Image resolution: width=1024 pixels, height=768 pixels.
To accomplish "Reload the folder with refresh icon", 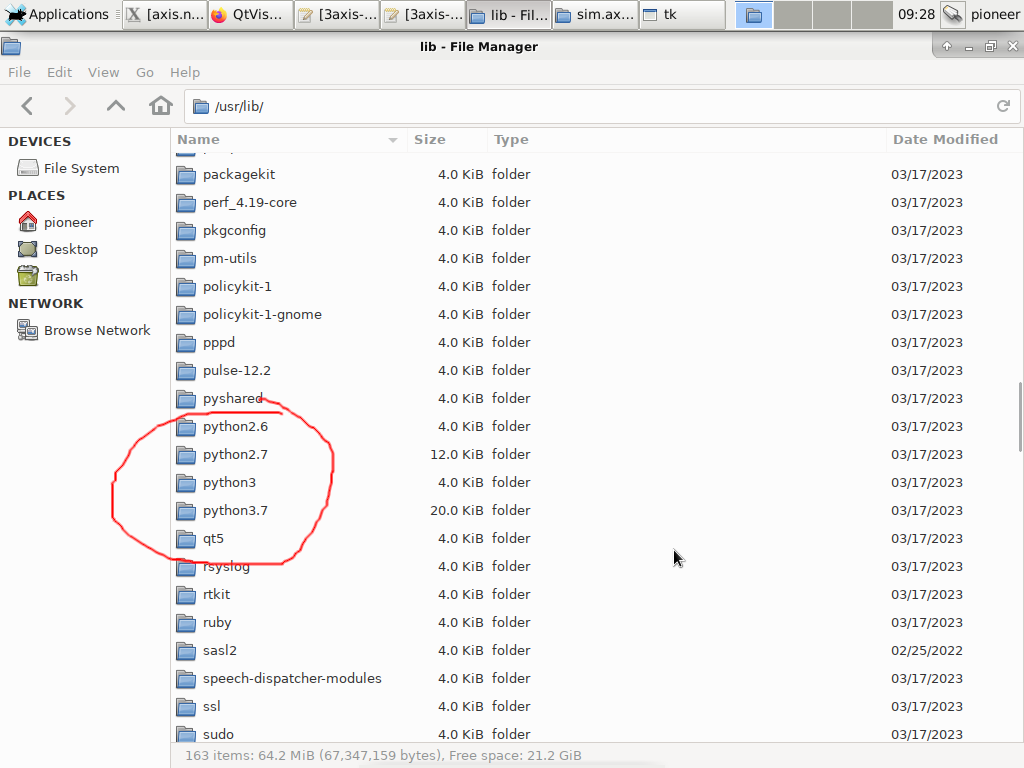I will click(x=1003, y=106).
